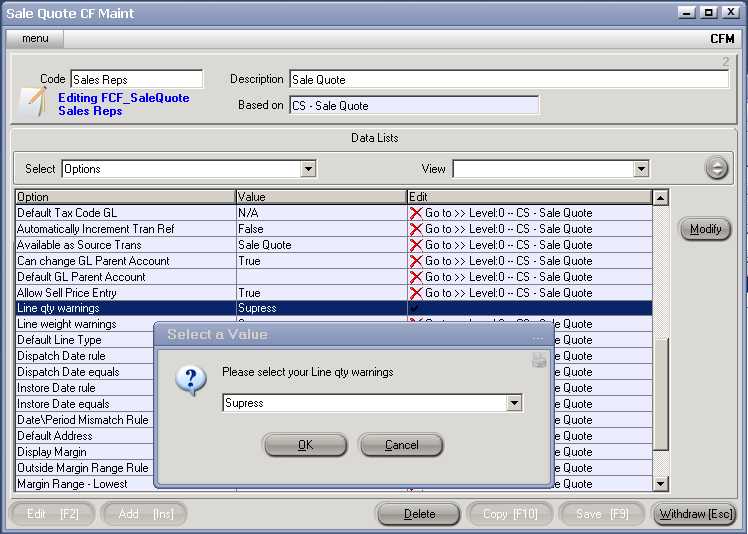Open the Select dropdown showing Options
This screenshot has width=748, height=534.
click(308, 168)
